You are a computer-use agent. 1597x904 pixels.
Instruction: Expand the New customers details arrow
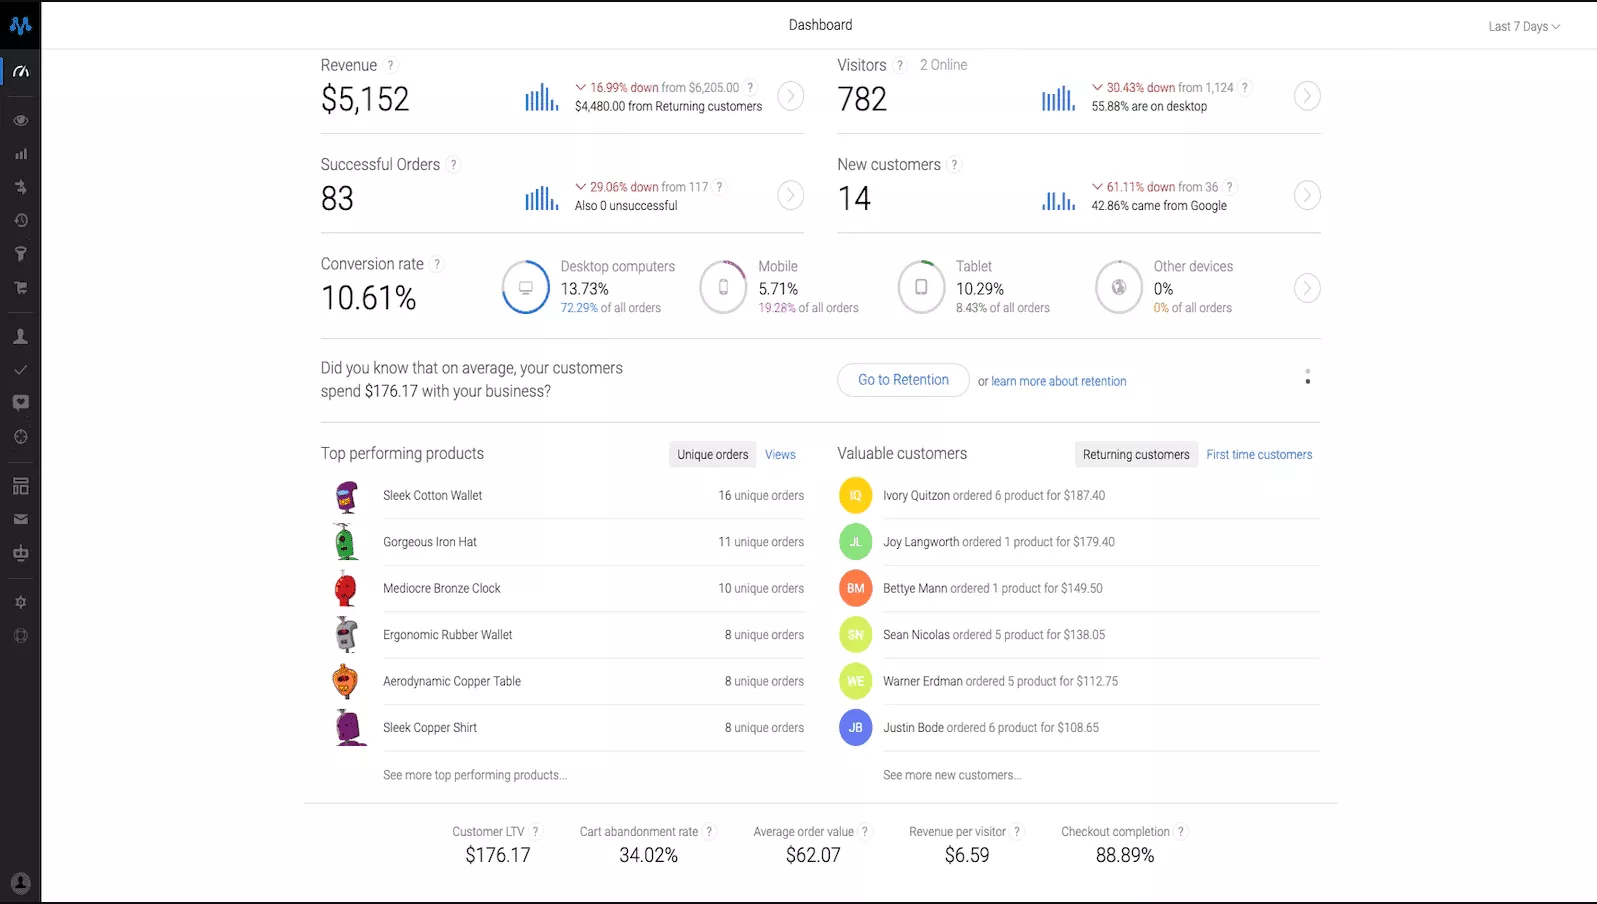click(x=1307, y=195)
